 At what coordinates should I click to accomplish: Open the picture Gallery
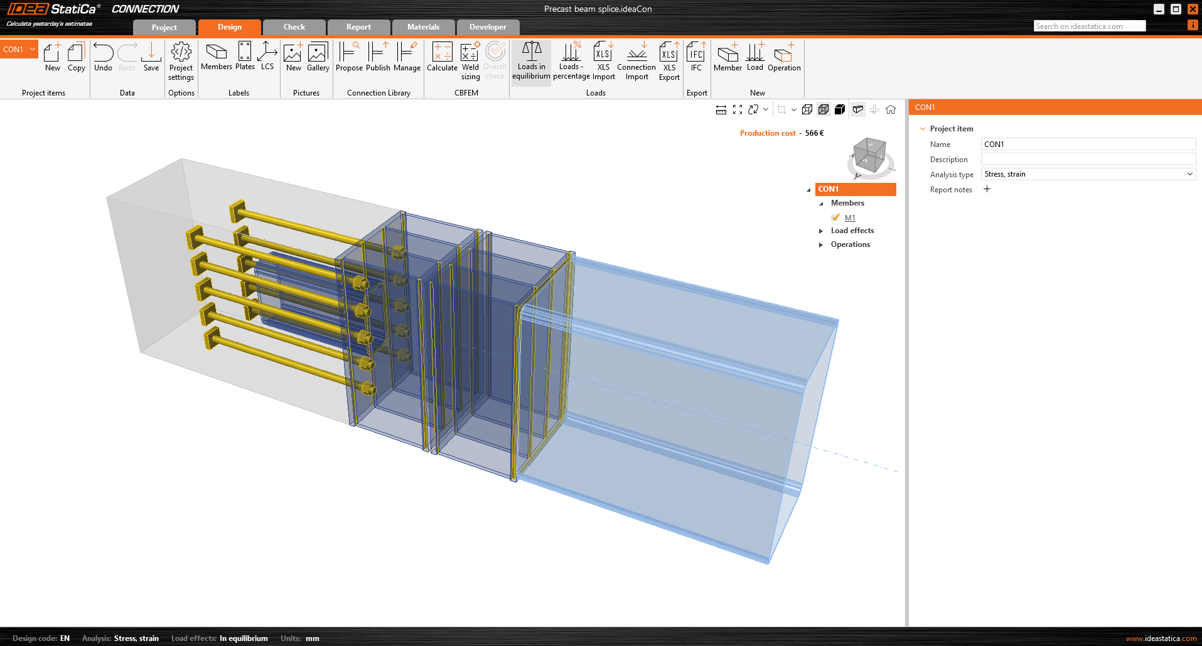tap(318, 57)
